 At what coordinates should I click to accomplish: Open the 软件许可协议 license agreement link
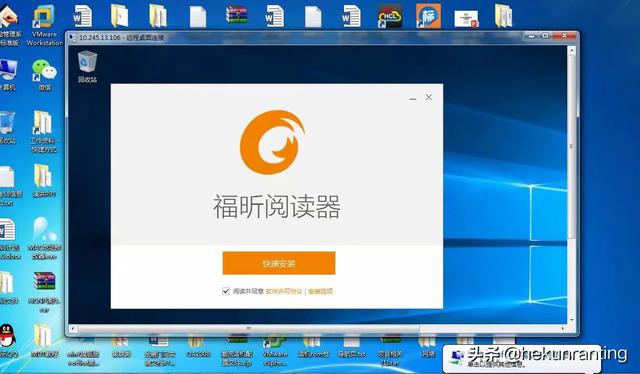[284, 291]
